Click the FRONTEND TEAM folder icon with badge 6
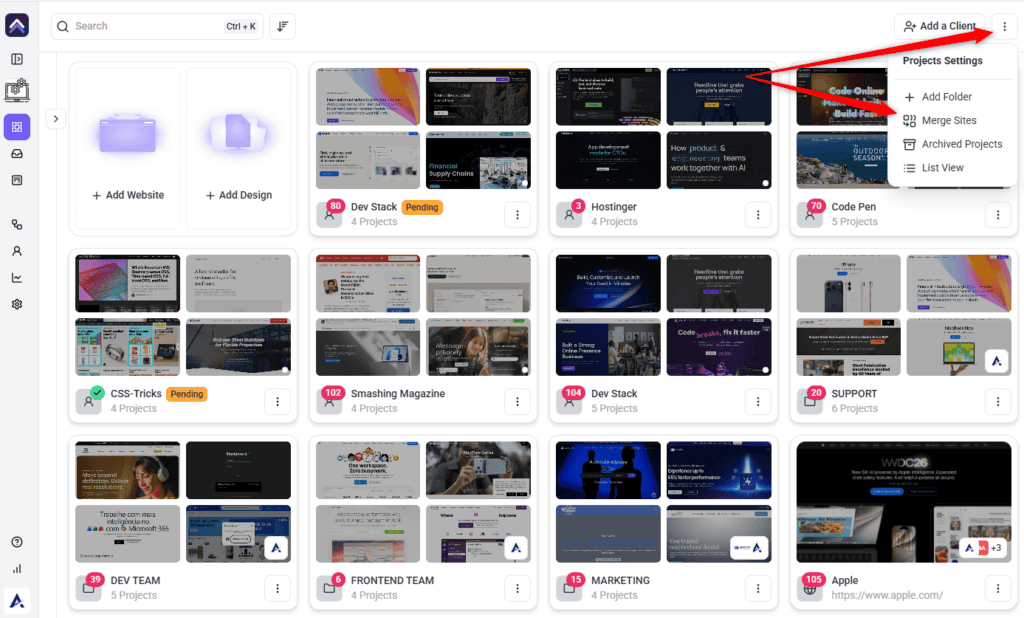The image size is (1024, 618). tap(329, 588)
